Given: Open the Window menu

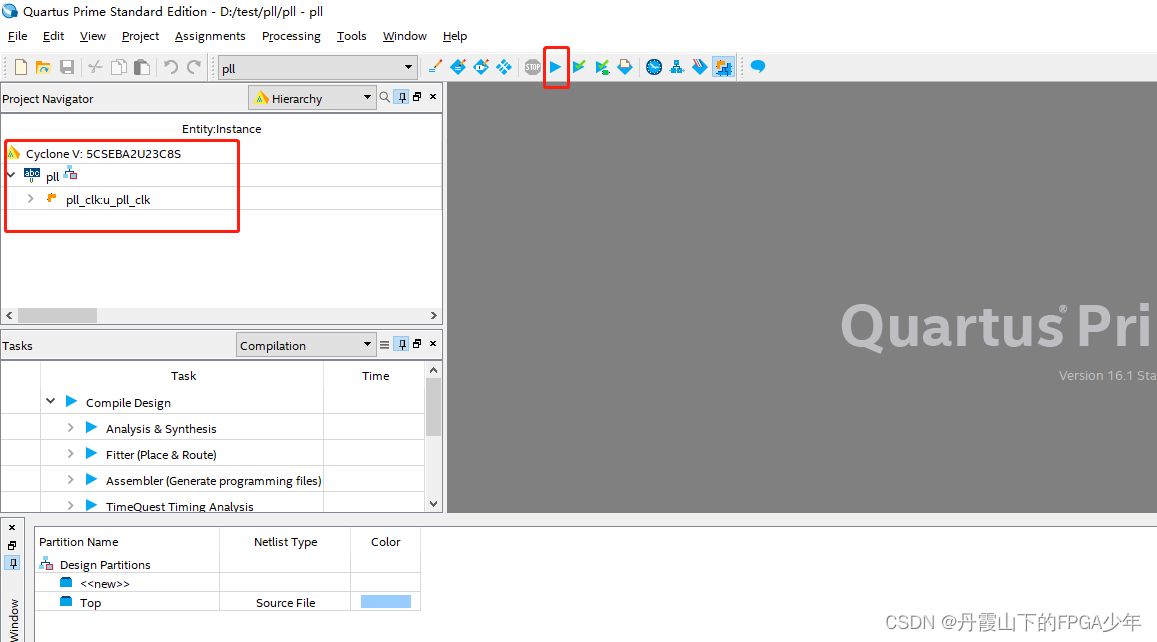Looking at the screenshot, I should coord(404,36).
